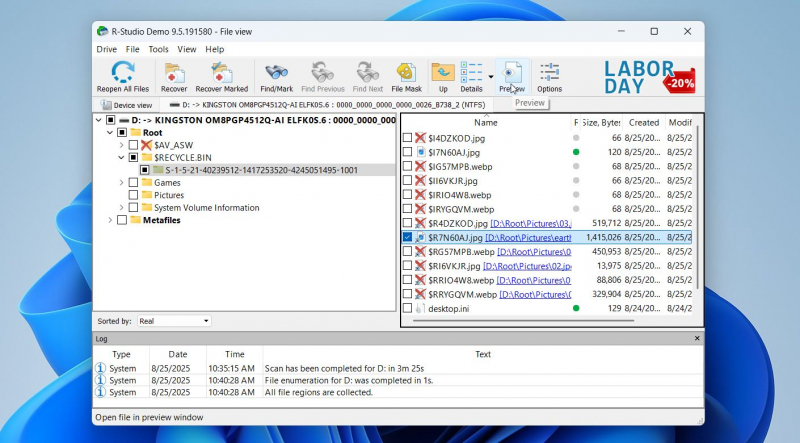Click the Metafiles folder icon

(135, 220)
